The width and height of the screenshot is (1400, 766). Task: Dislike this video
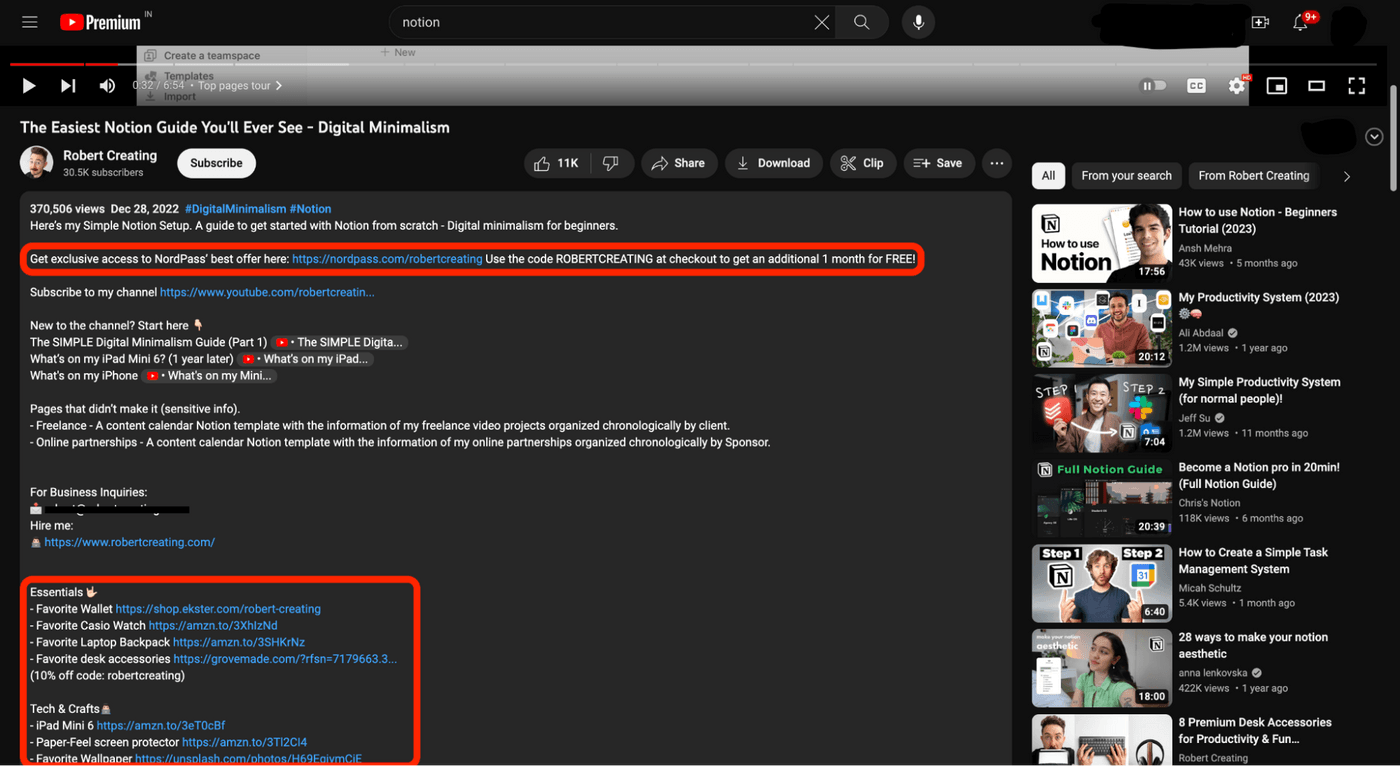pos(611,163)
